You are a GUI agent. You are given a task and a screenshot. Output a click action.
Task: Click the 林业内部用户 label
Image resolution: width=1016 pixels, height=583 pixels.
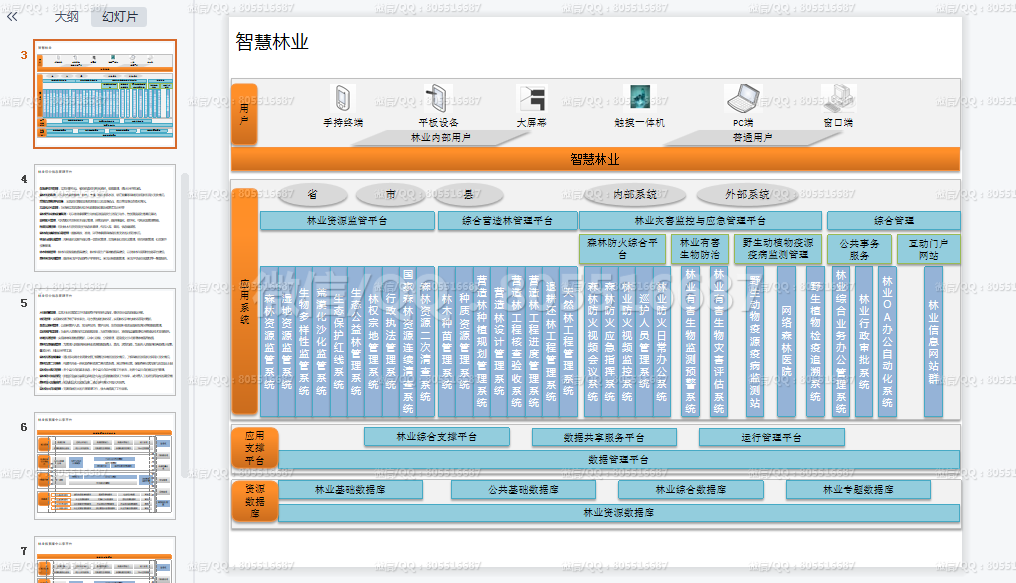[441, 137]
